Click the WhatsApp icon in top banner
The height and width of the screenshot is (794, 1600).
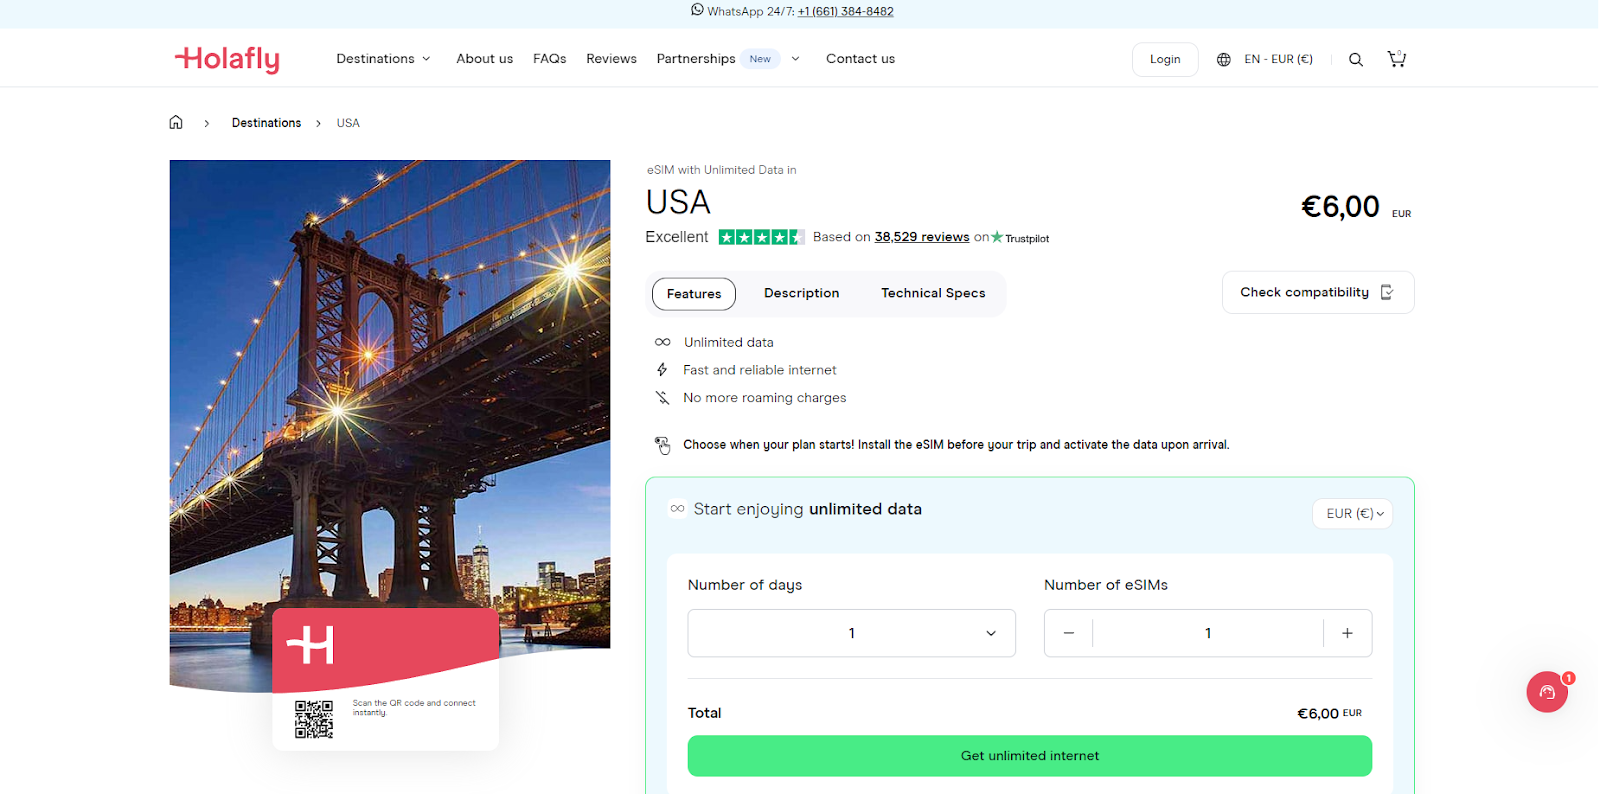click(x=697, y=10)
